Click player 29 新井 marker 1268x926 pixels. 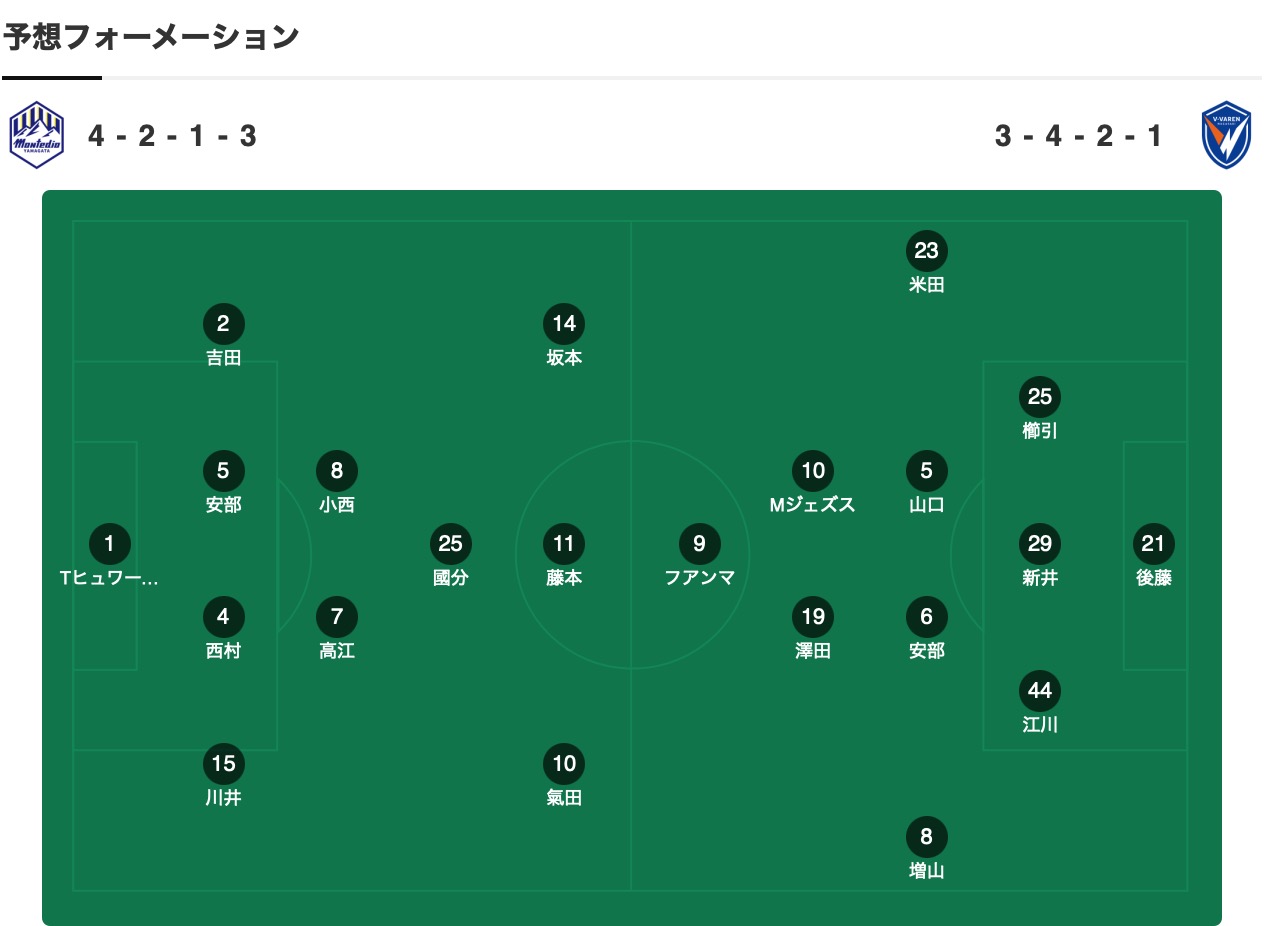coord(1040,544)
